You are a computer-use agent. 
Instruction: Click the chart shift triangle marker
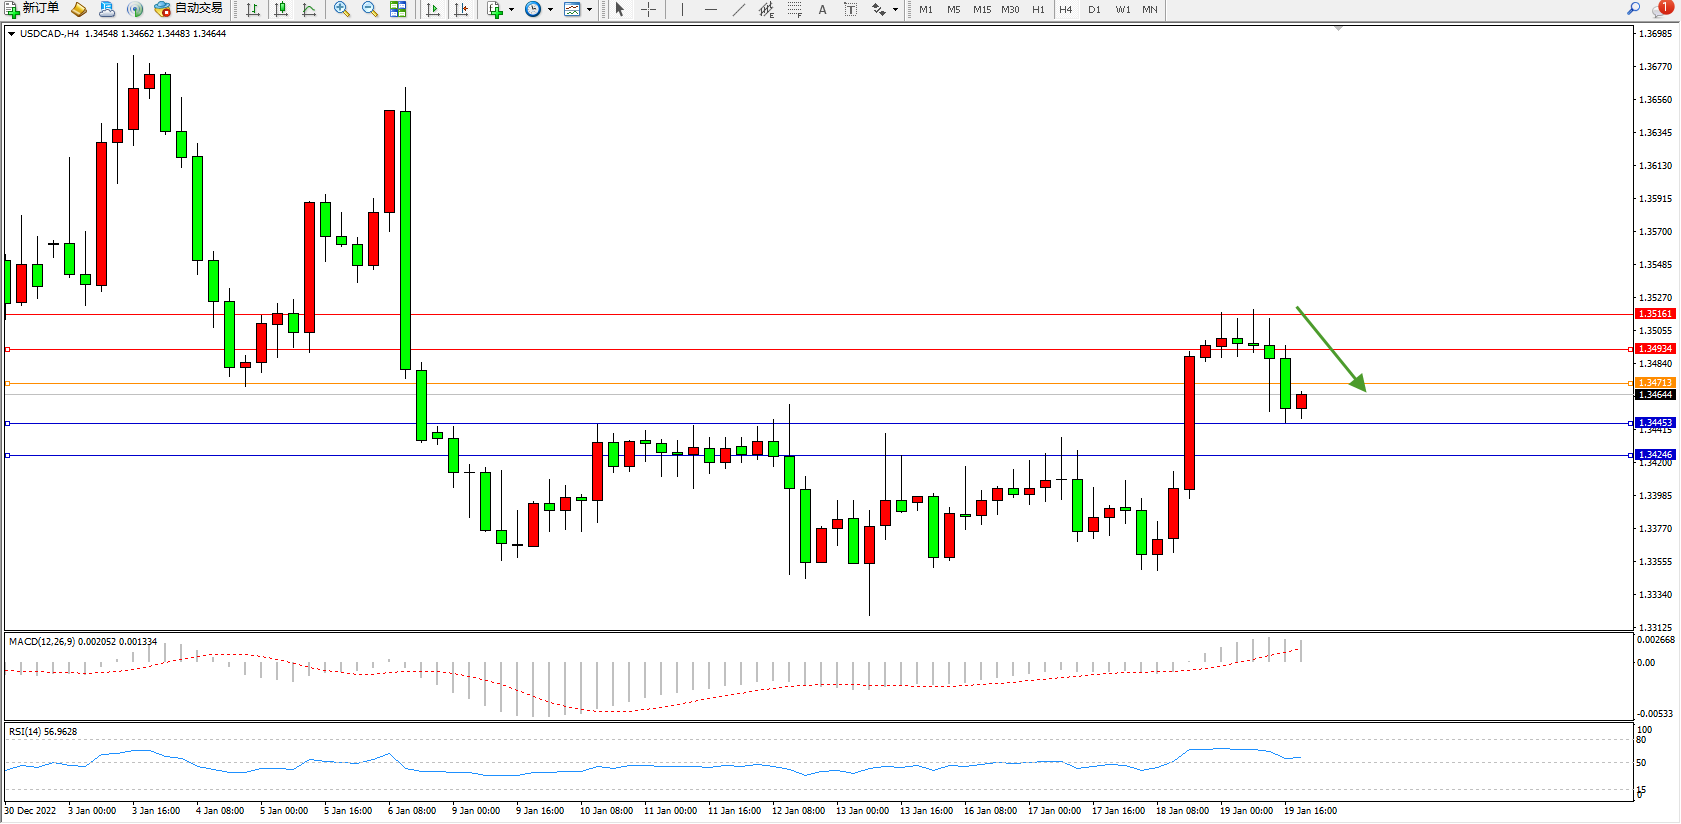1338,29
